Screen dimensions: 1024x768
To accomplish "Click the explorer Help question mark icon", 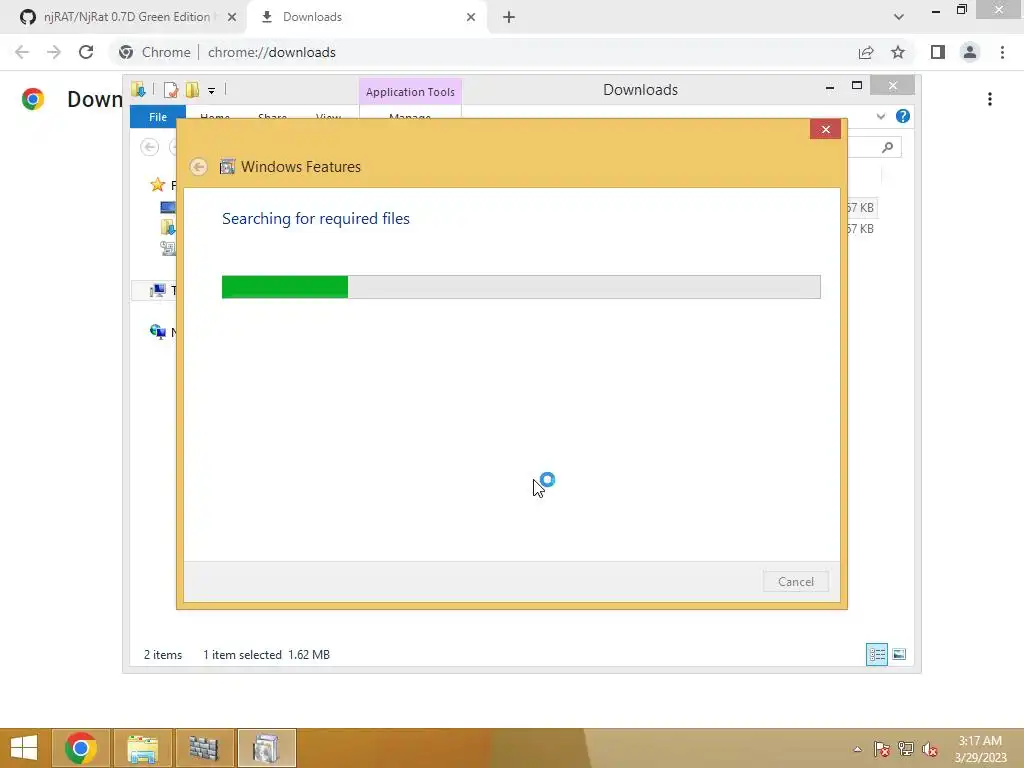I will [903, 116].
